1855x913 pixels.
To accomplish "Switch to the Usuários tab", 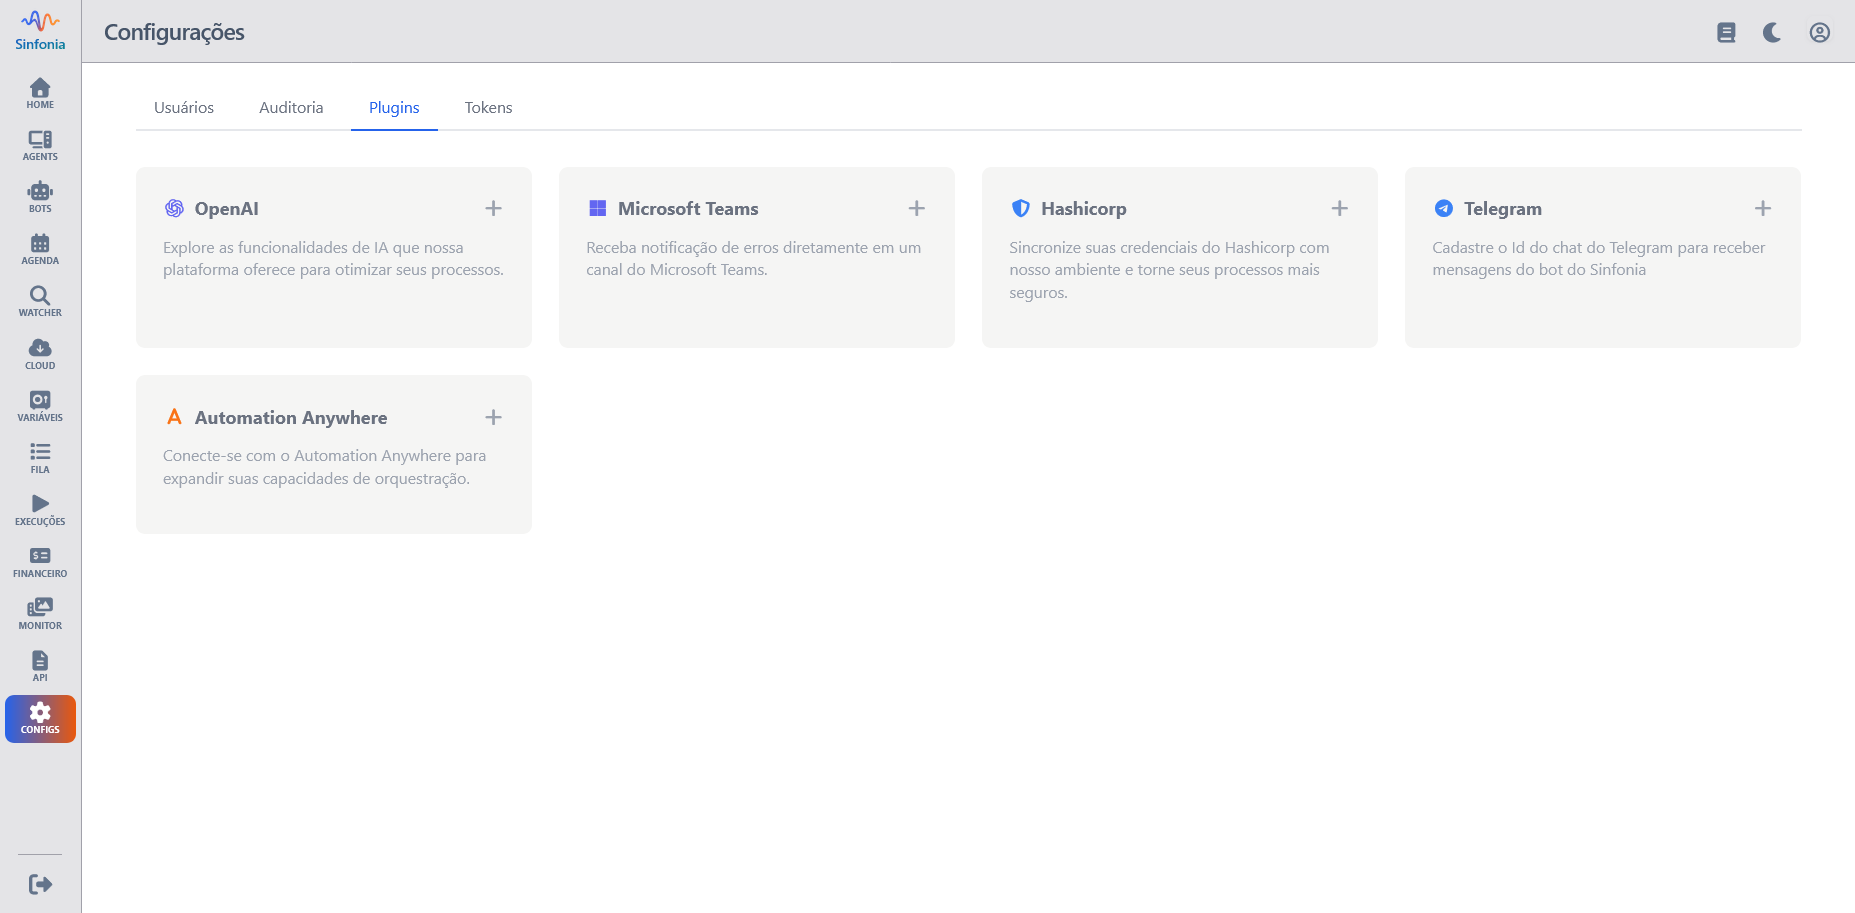I will 184,108.
